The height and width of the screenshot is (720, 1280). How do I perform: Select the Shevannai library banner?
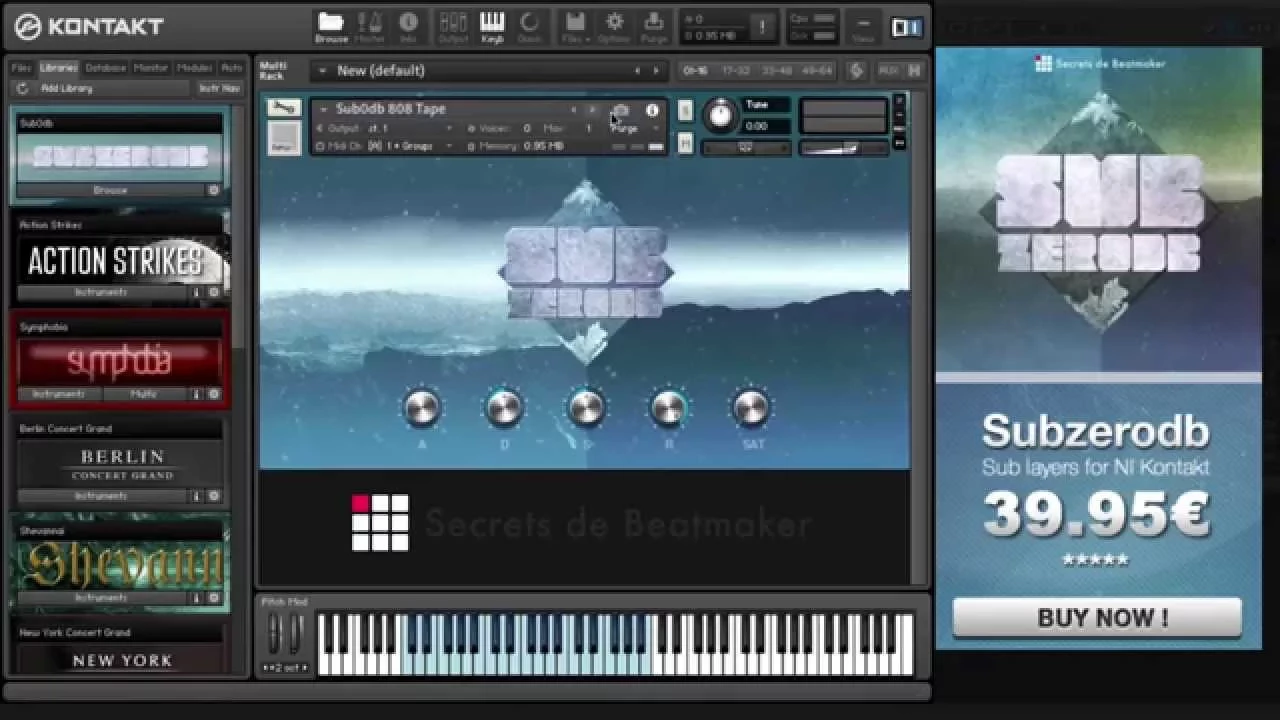click(x=120, y=565)
